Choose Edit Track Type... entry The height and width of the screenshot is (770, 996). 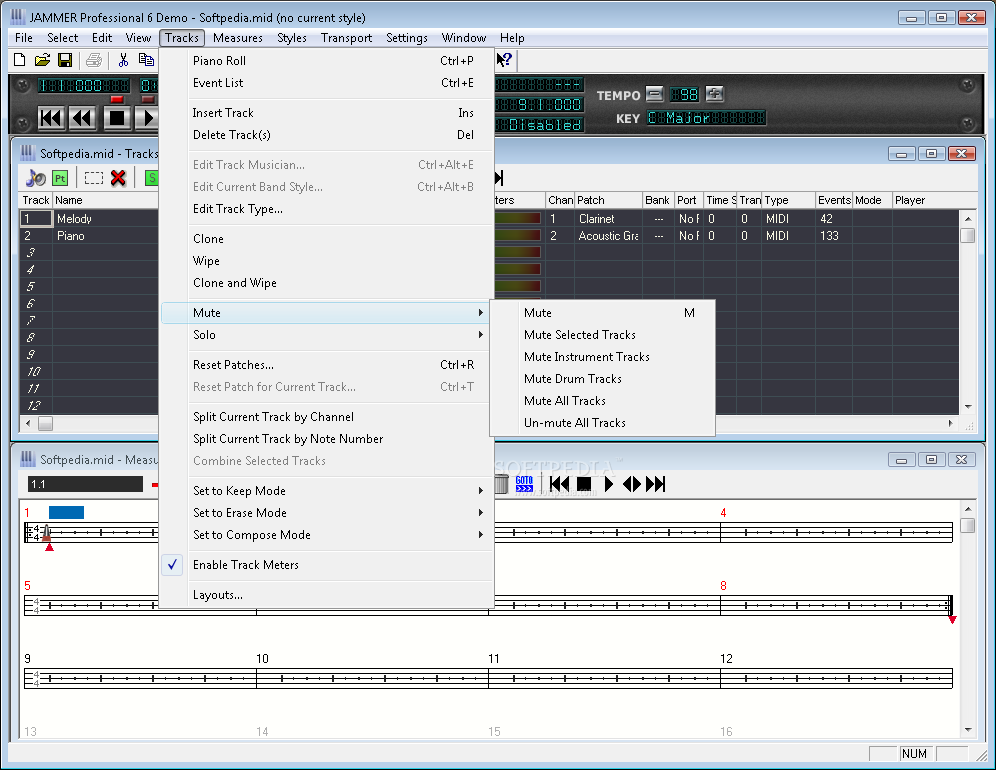(326, 209)
